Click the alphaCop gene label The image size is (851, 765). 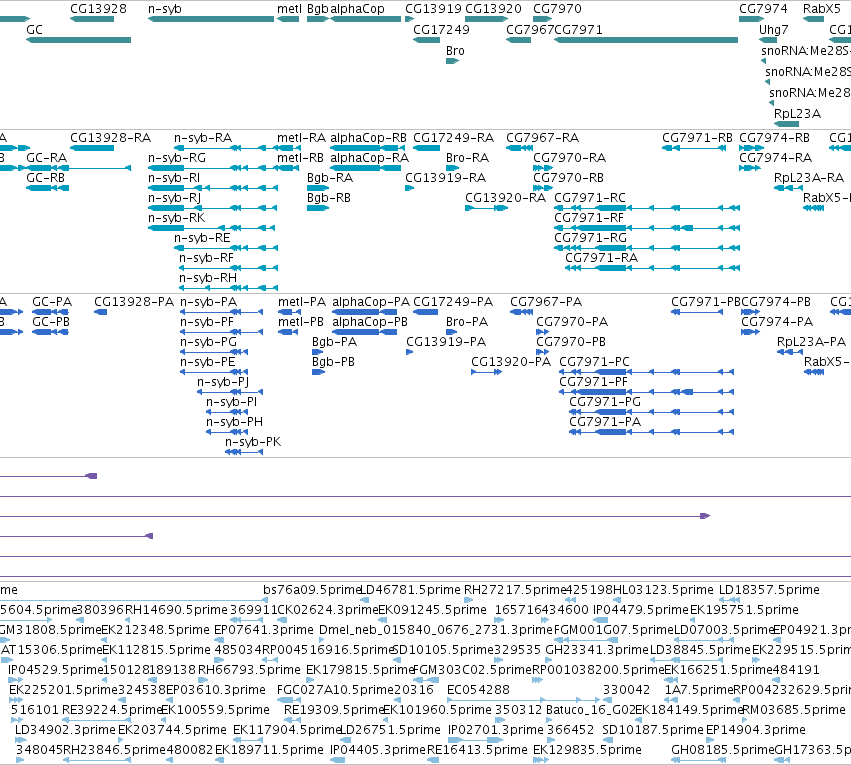(x=357, y=9)
